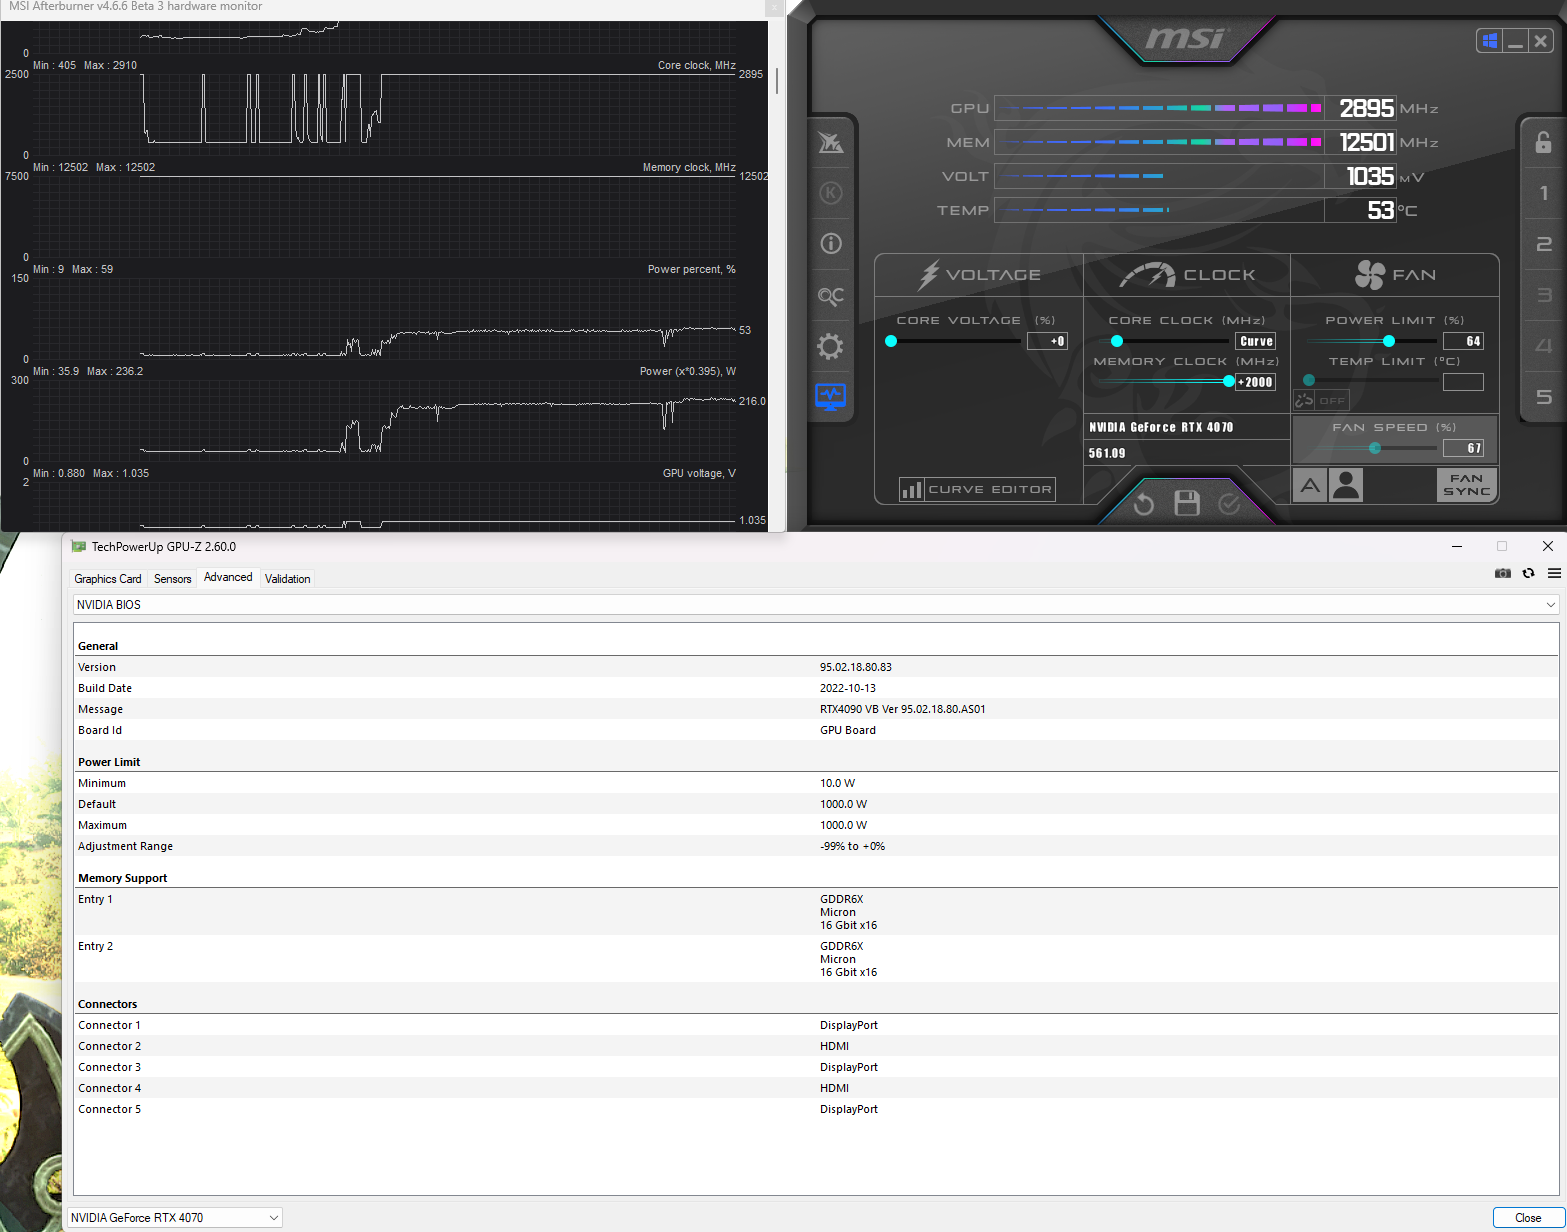The width and height of the screenshot is (1567, 1232).
Task: Click the MSI dragon logo icon in Afterburner's sidebar
Action: coord(831,142)
